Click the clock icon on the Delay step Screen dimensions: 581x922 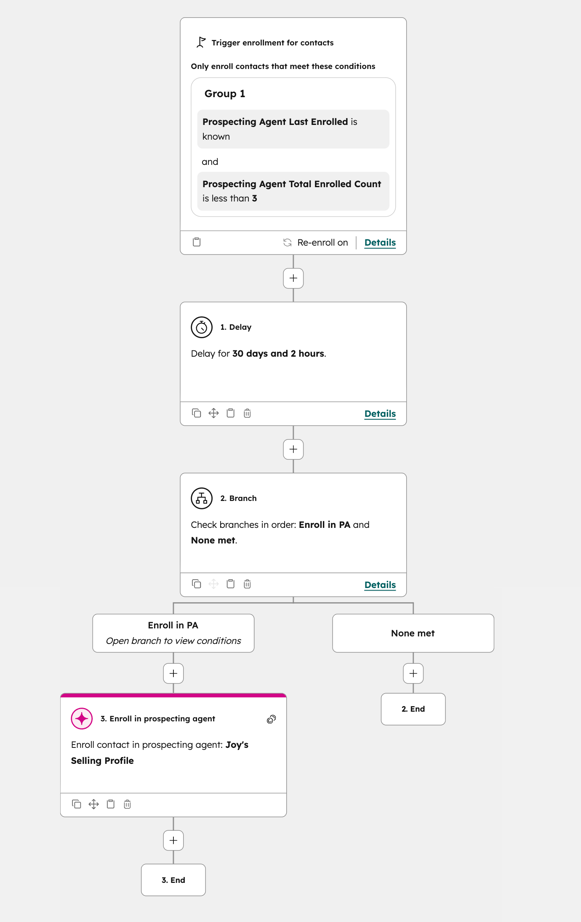pos(201,327)
